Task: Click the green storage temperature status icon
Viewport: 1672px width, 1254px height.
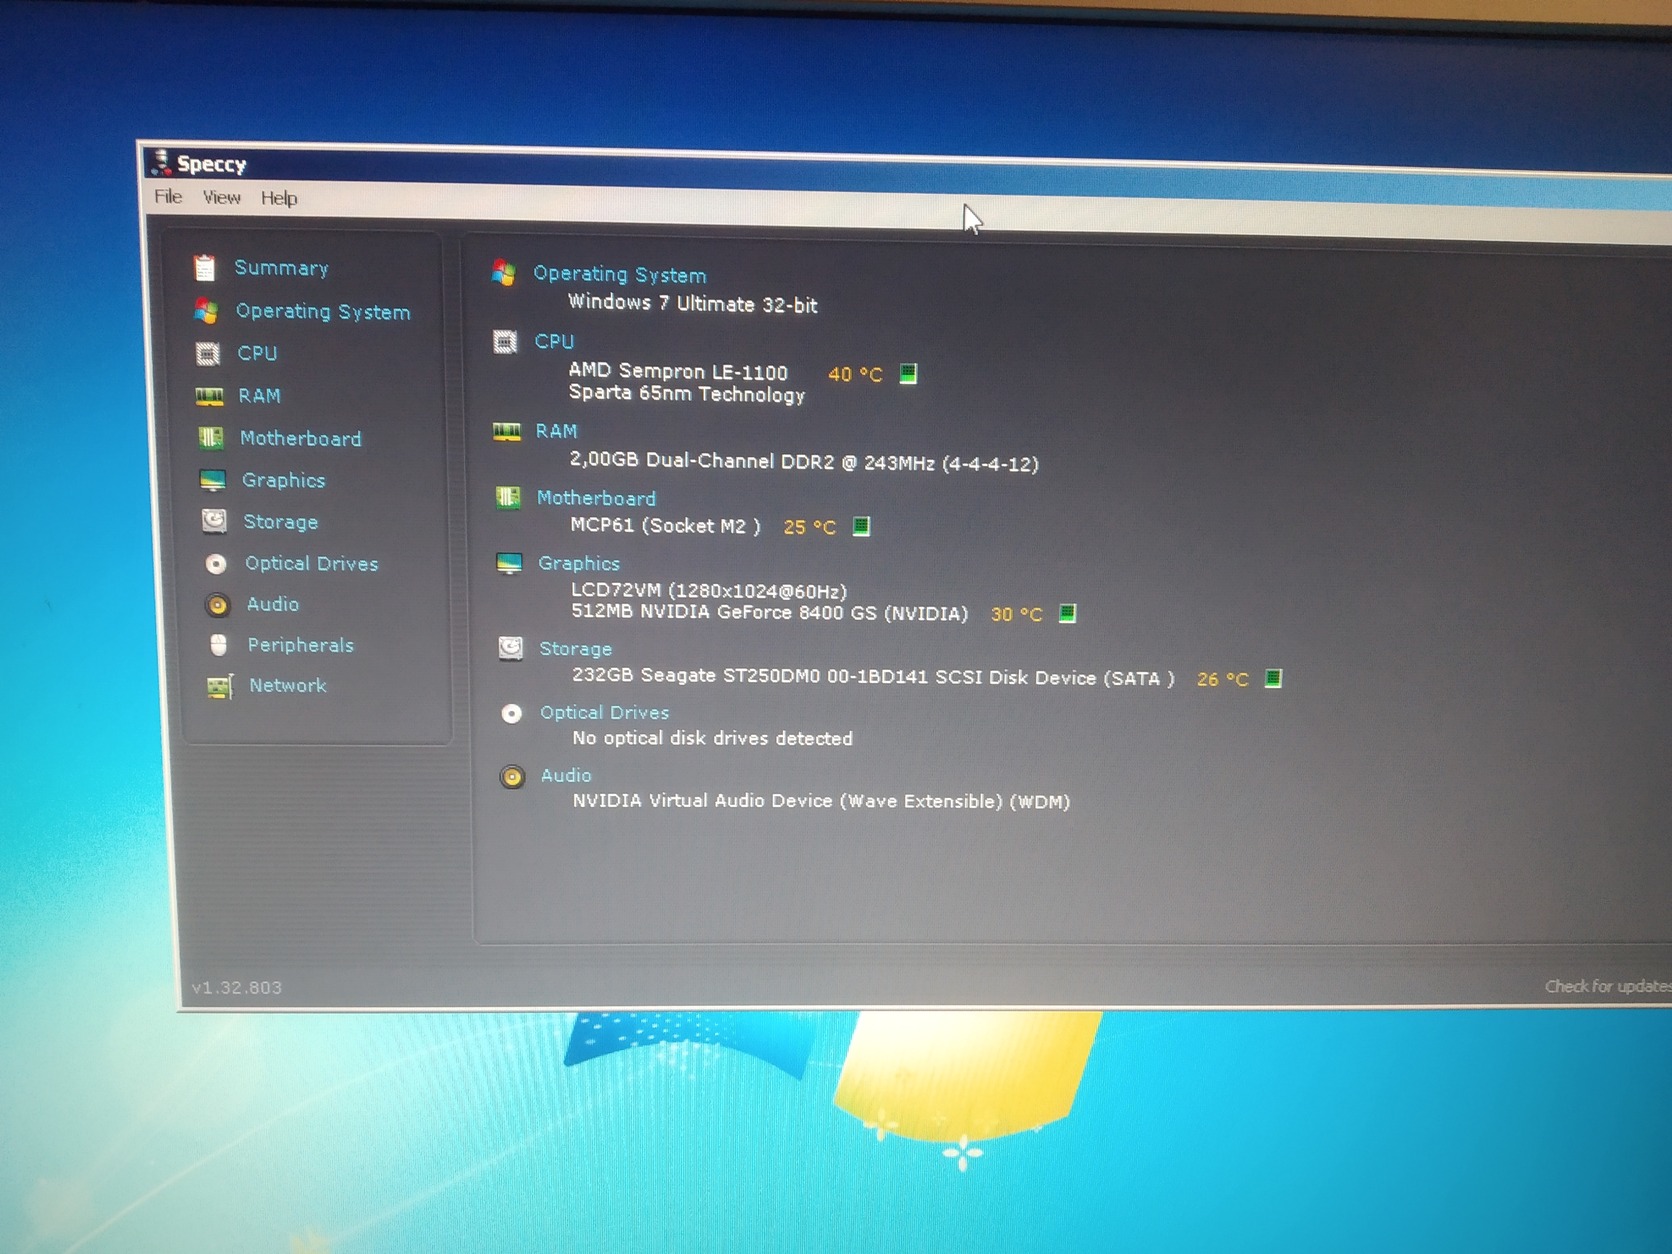Action: [x=1273, y=679]
